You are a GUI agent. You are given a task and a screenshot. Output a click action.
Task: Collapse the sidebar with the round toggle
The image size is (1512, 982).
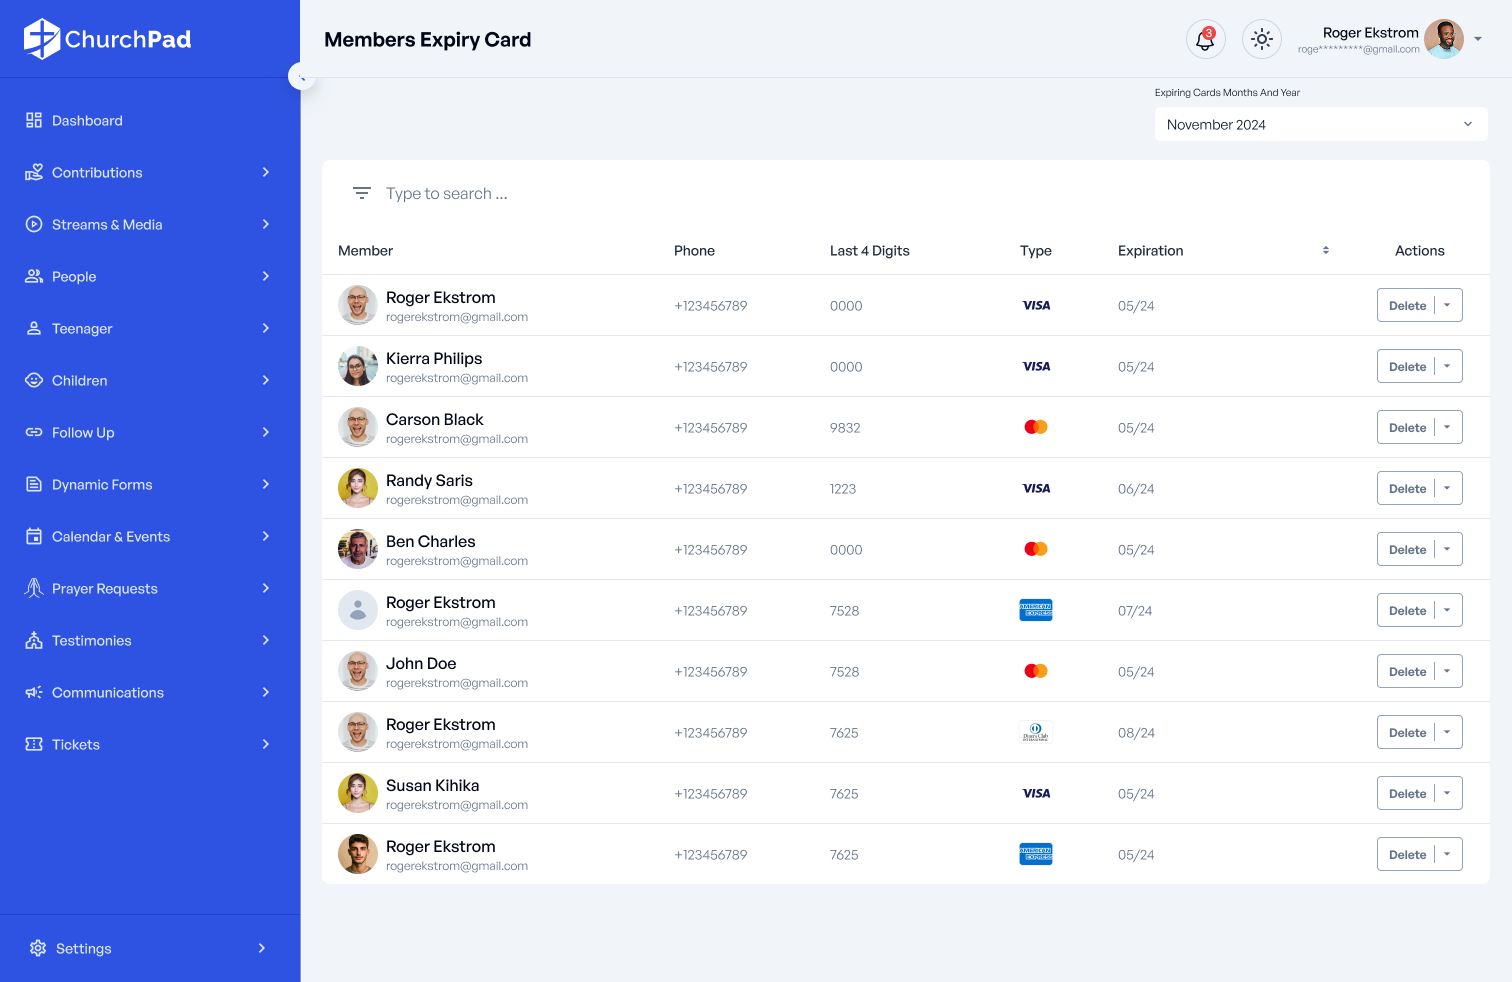[301, 76]
